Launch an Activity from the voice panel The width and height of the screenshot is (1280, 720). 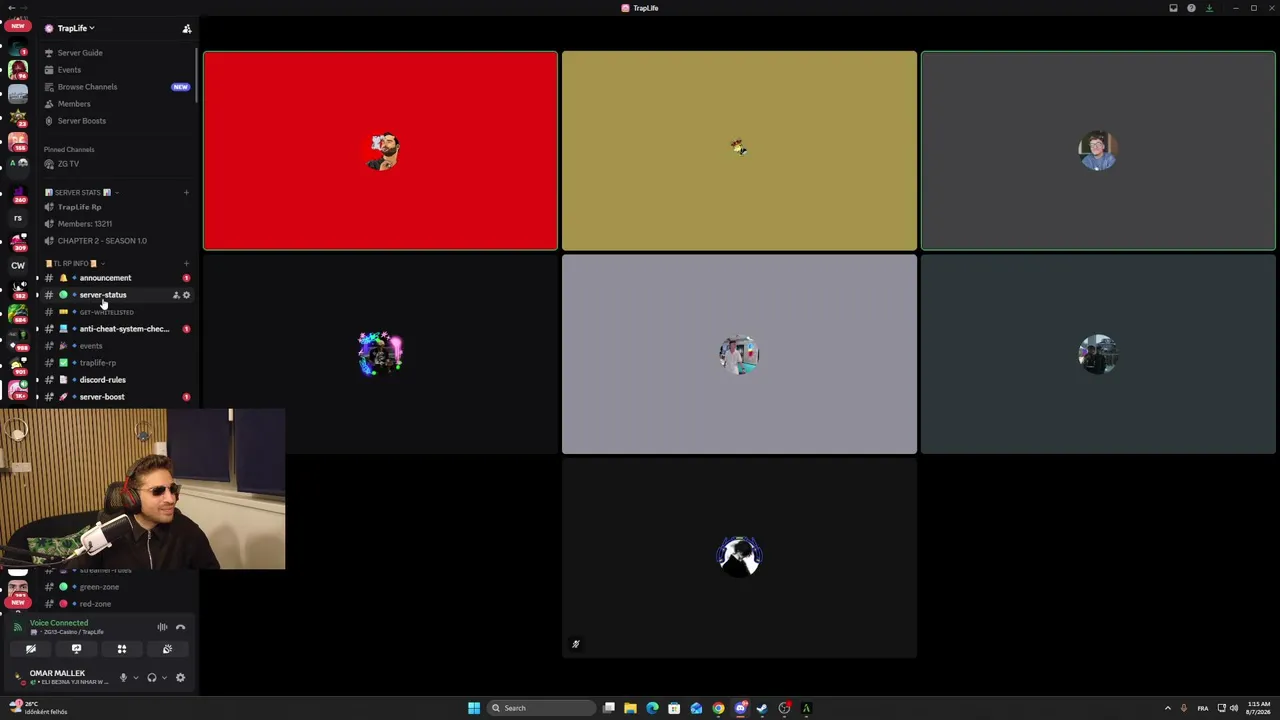point(122,649)
